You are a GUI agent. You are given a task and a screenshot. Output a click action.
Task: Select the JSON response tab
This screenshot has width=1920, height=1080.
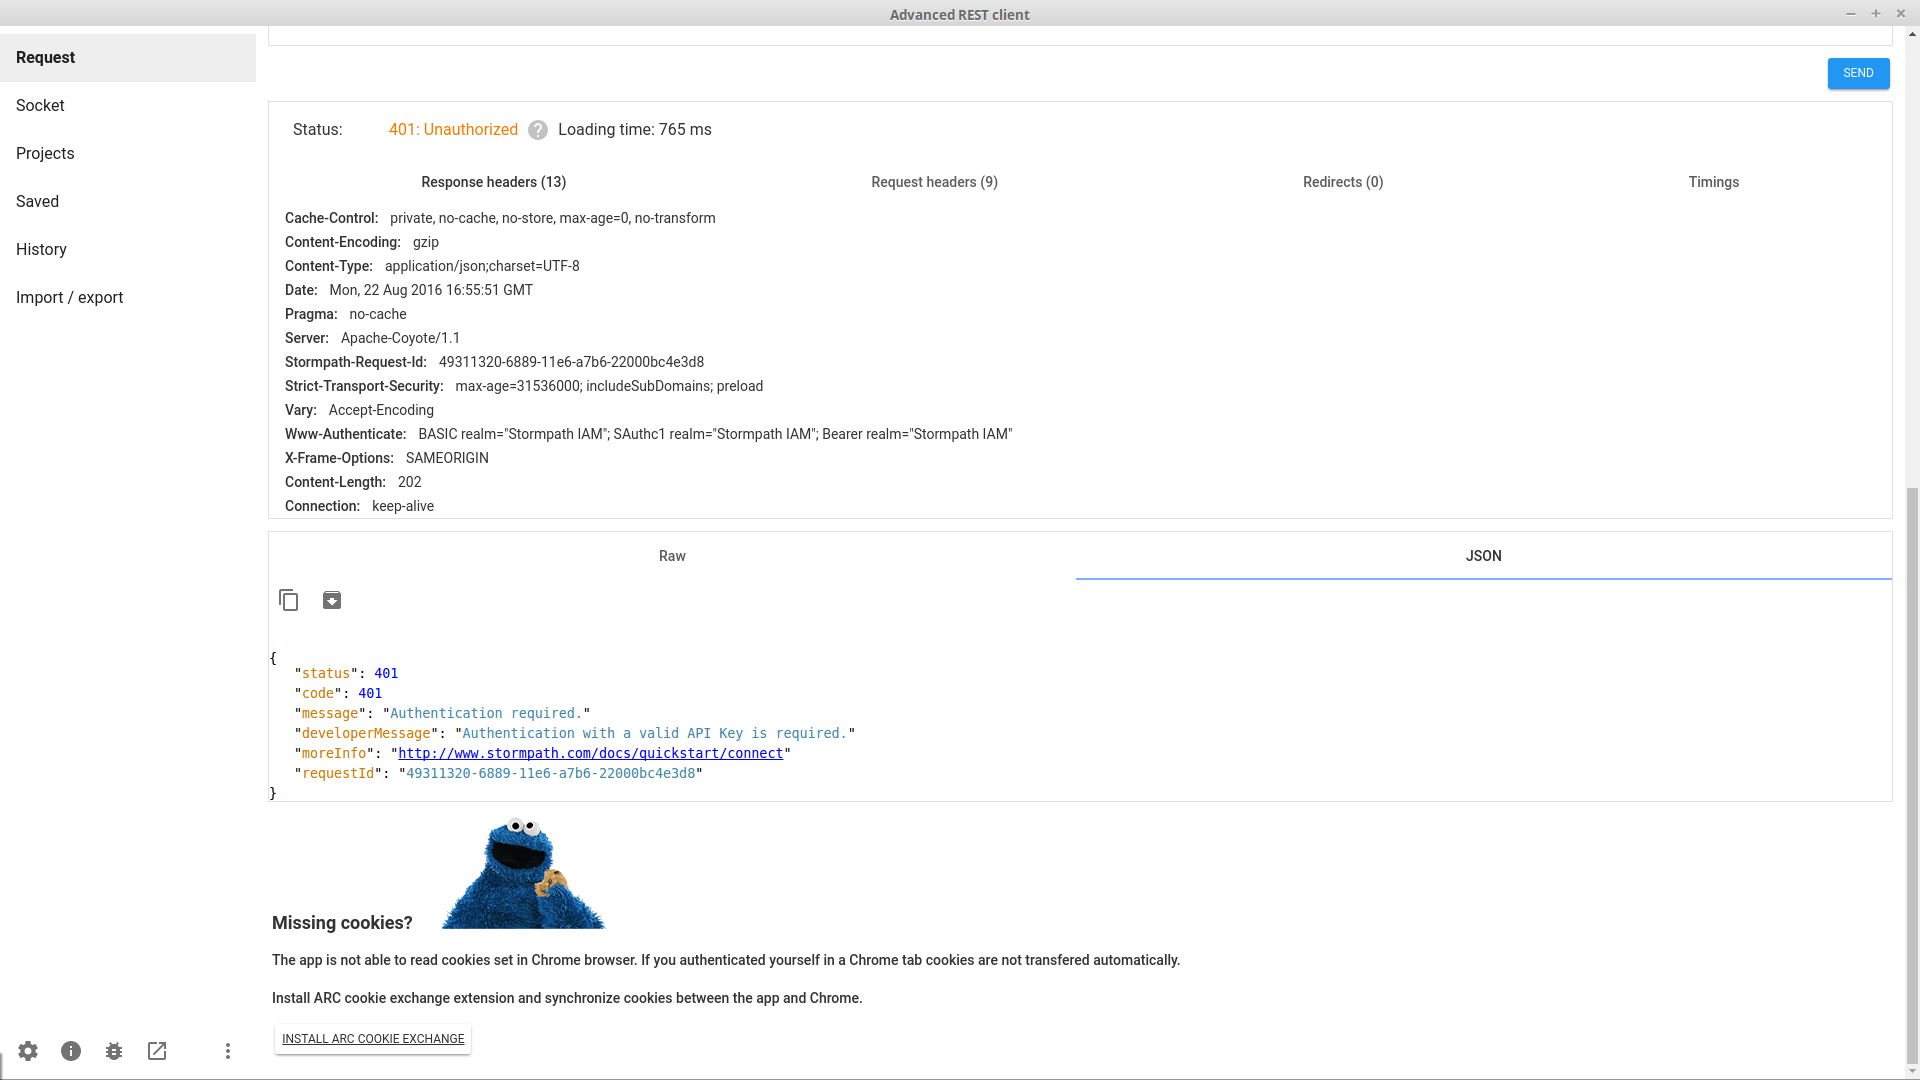[x=1484, y=556]
